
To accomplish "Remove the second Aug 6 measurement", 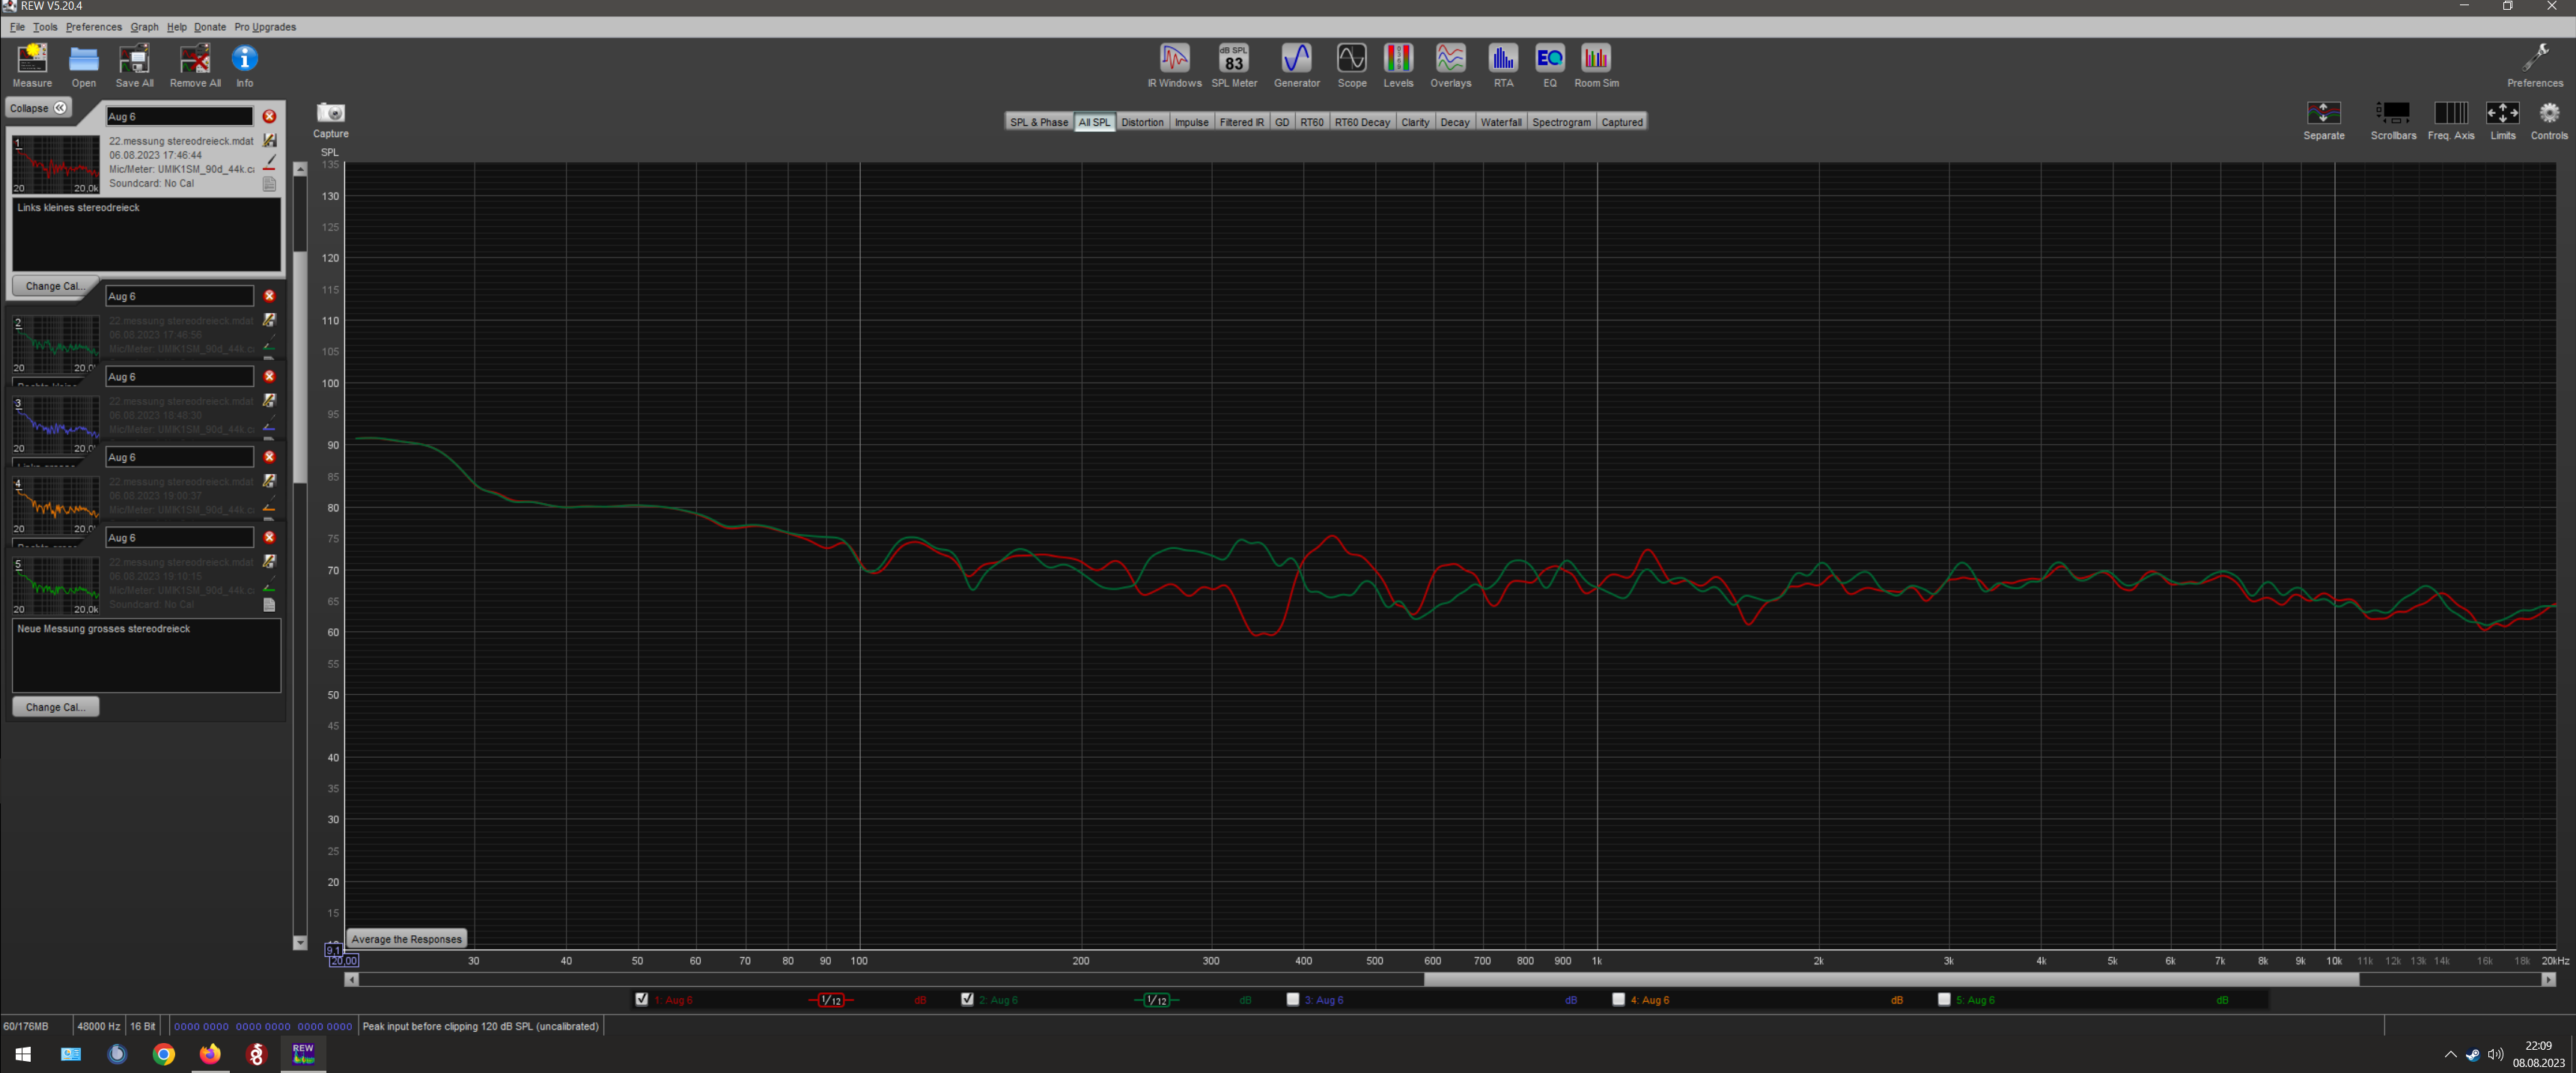I will point(269,296).
